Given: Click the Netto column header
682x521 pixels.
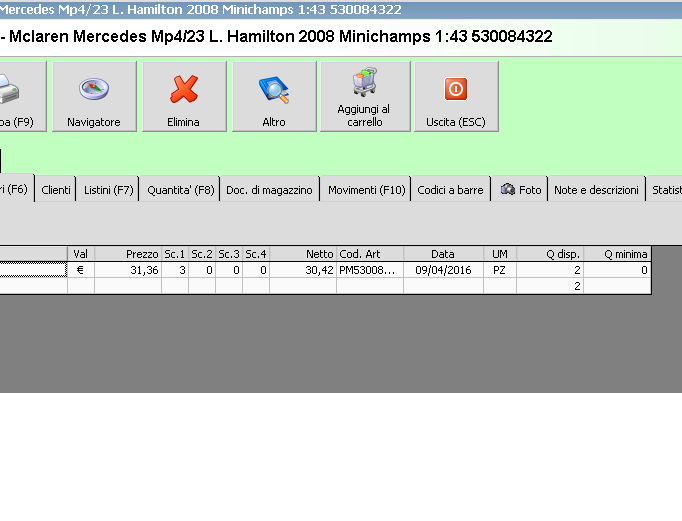Looking at the screenshot, I should (303, 254).
